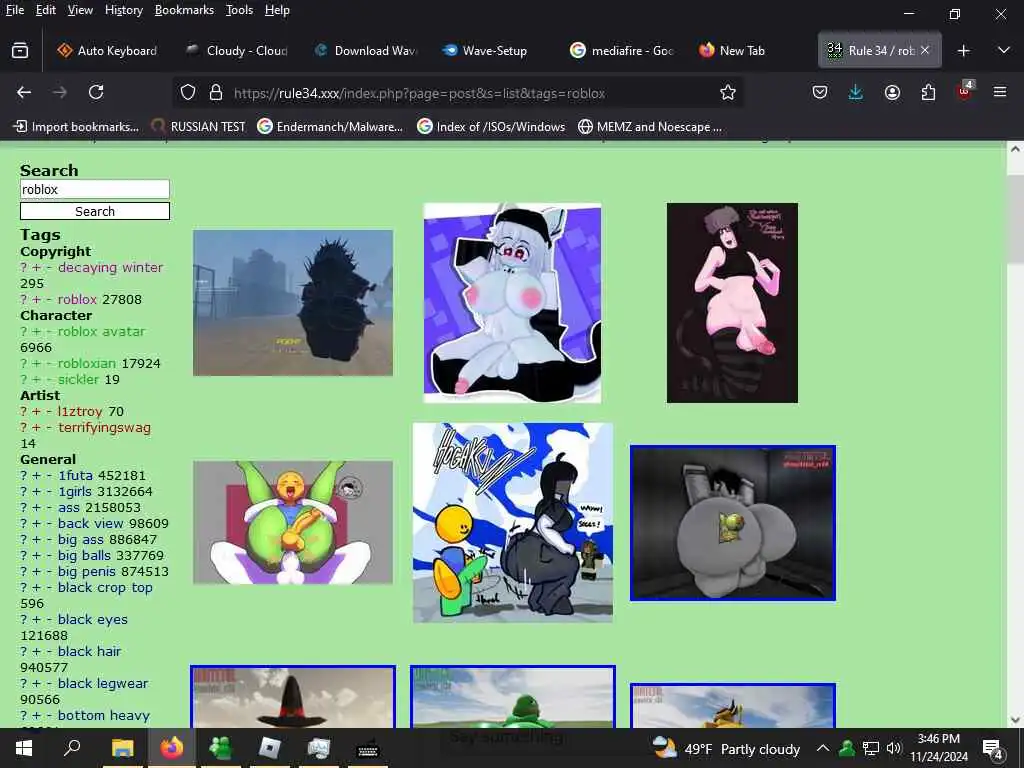Expand the list all tabs chevron
The image size is (1024, 768).
(x=1004, y=50)
